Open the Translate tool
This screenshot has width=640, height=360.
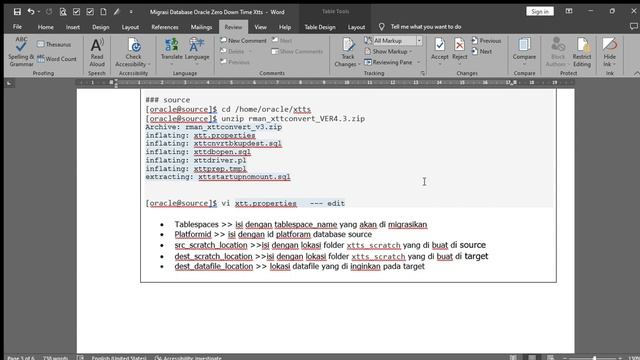[171, 51]
